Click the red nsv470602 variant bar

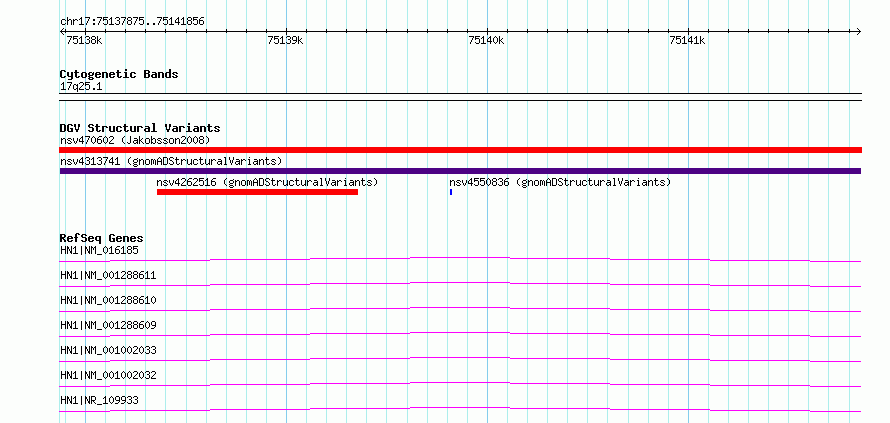pos(460,150)
